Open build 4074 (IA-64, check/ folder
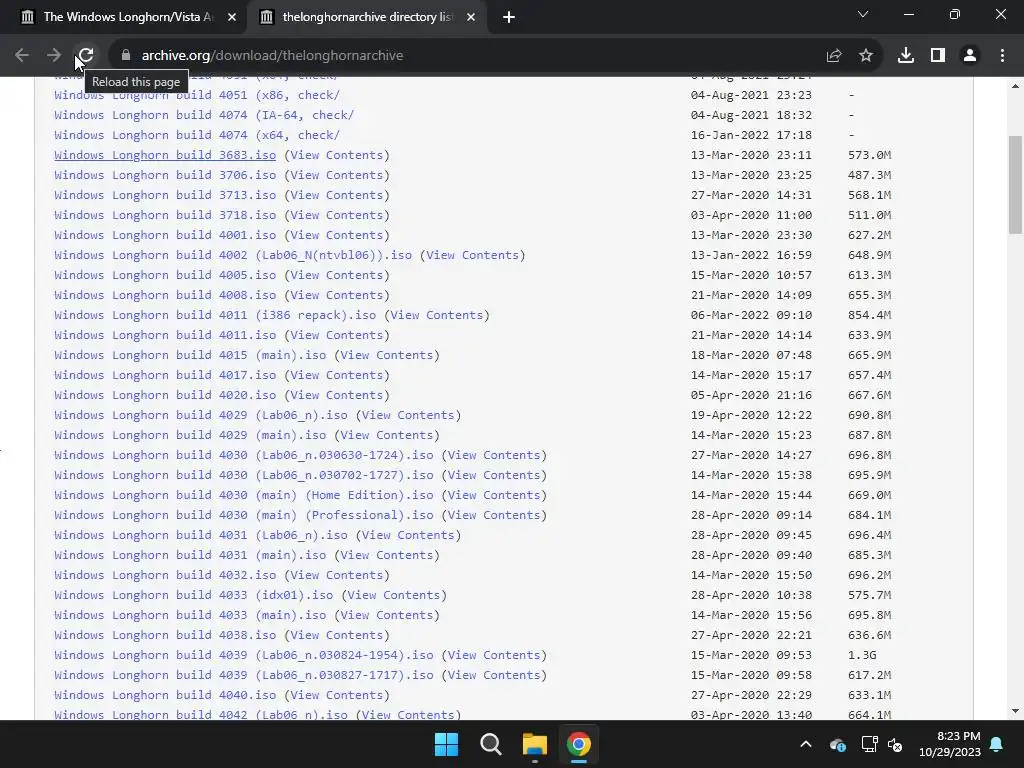The height and width of the screenshot is (768, 1024). (x=204, y=116)
